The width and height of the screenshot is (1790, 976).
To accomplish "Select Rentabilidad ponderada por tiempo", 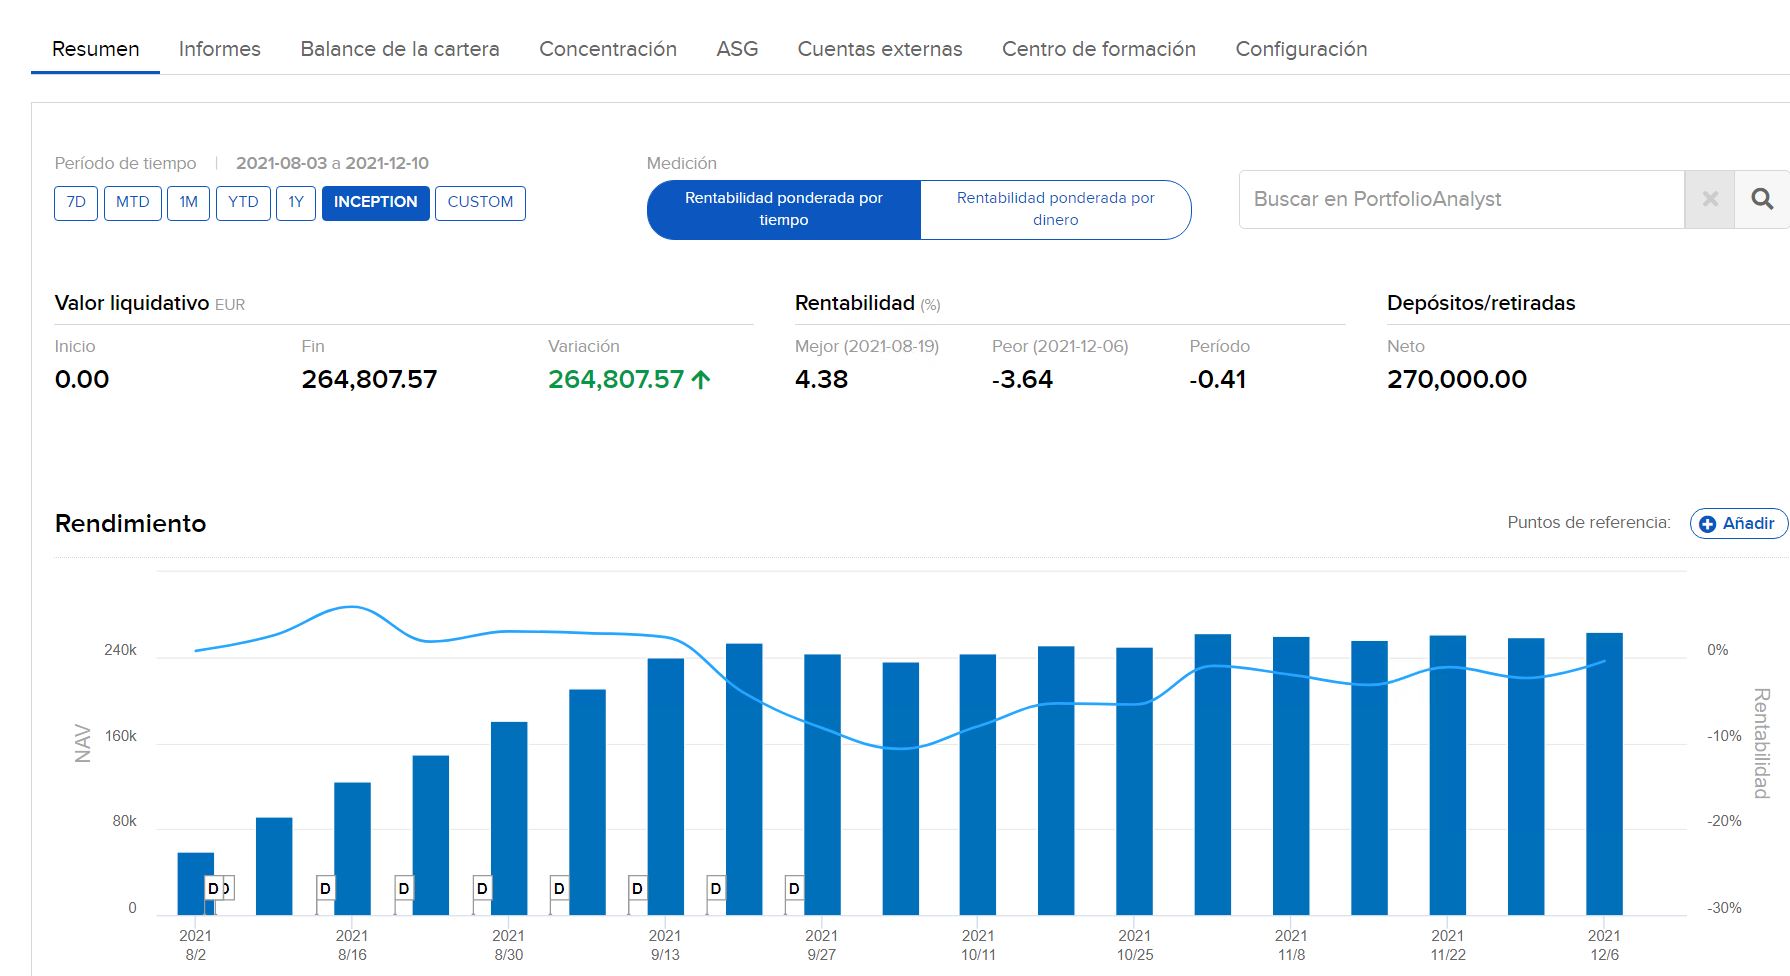I will click(784, 209).
